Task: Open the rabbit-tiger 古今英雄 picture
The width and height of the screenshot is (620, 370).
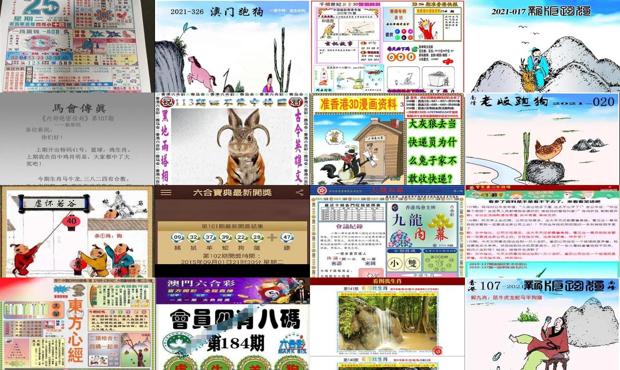Action: pos(232,139)
